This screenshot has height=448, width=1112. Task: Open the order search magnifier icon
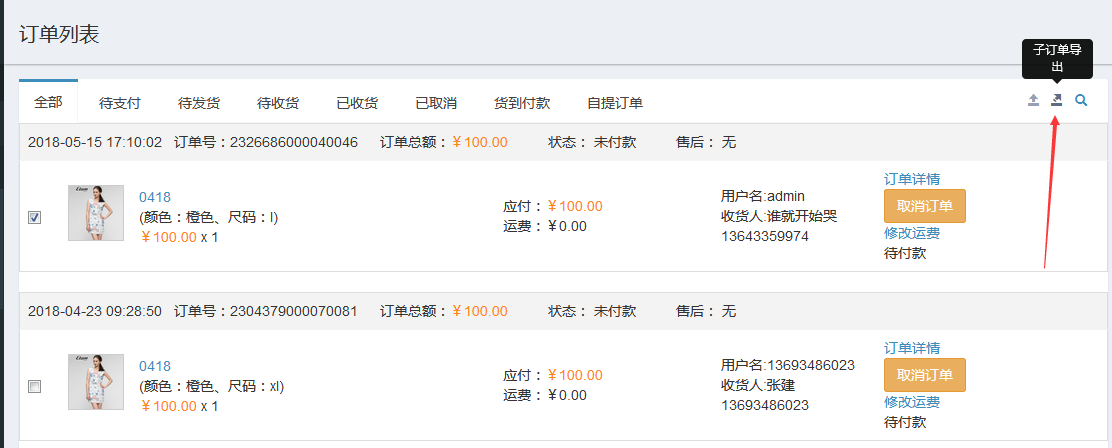tap(1081, 101)
